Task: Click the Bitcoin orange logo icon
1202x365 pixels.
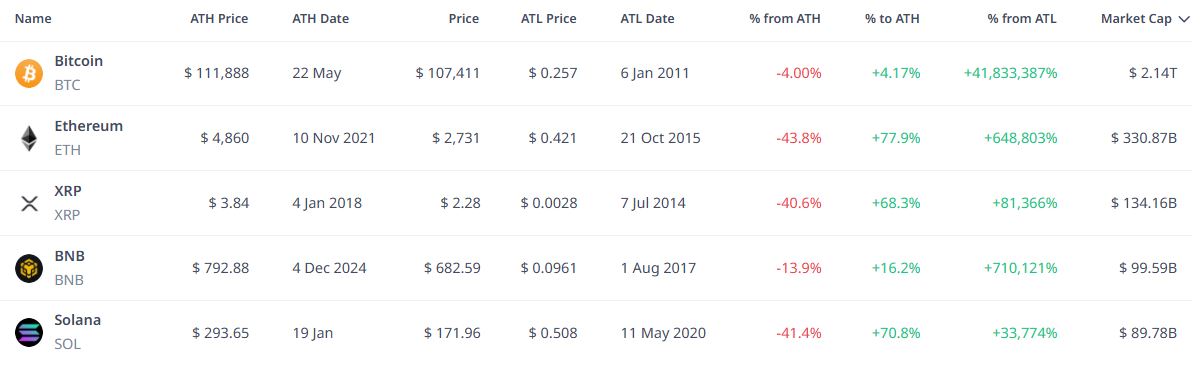Action: point(29,73)
